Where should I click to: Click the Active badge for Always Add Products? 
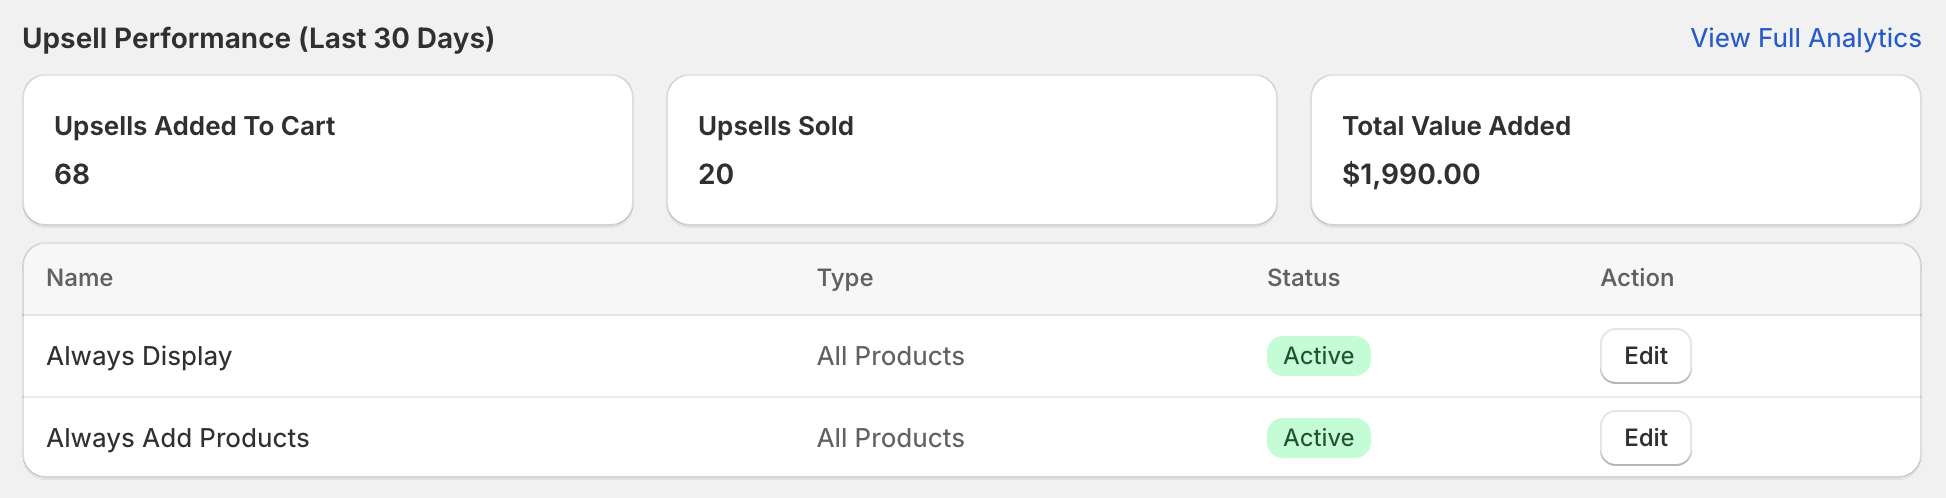point(1318,438)
